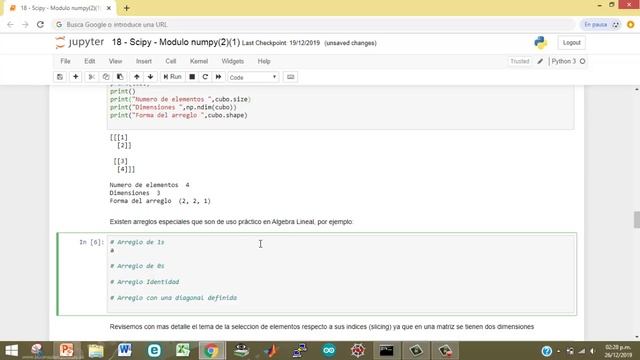Run the selected cell
Screen dimensions: 640x360
coord(172,77)
